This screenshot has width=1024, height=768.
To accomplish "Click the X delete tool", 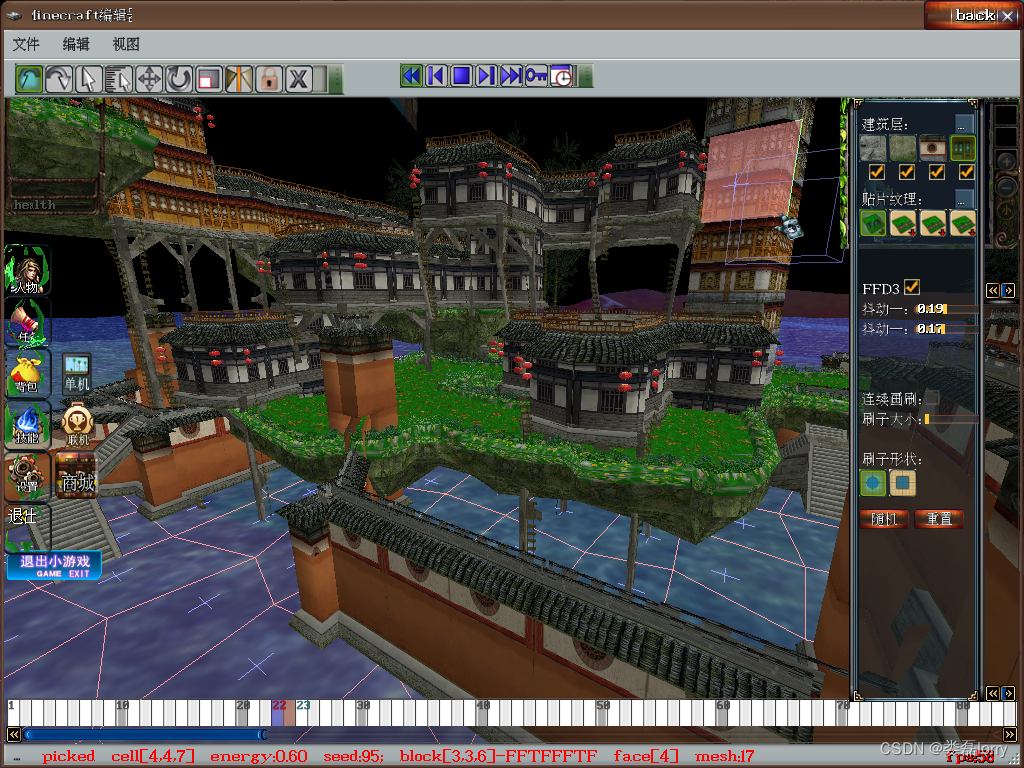I will pyautogui.click(x=299, y=79).
